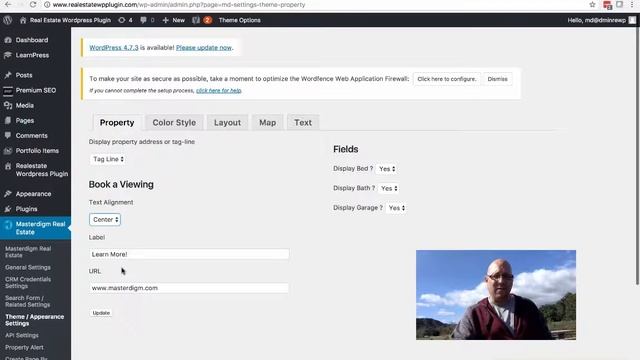Viewport: 640px width, 360px height.
Task: Open Theme Options in admin bar
Action: tap(240, 20)
